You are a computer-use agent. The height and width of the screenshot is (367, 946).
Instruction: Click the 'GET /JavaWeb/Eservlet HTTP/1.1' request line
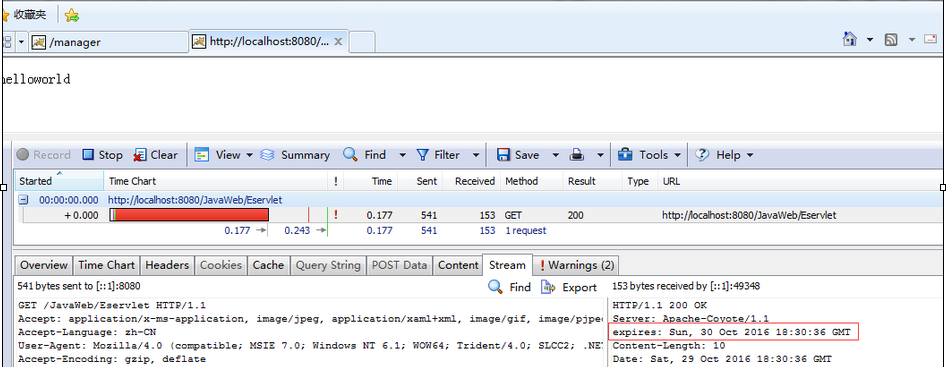(x=112, y=305)
